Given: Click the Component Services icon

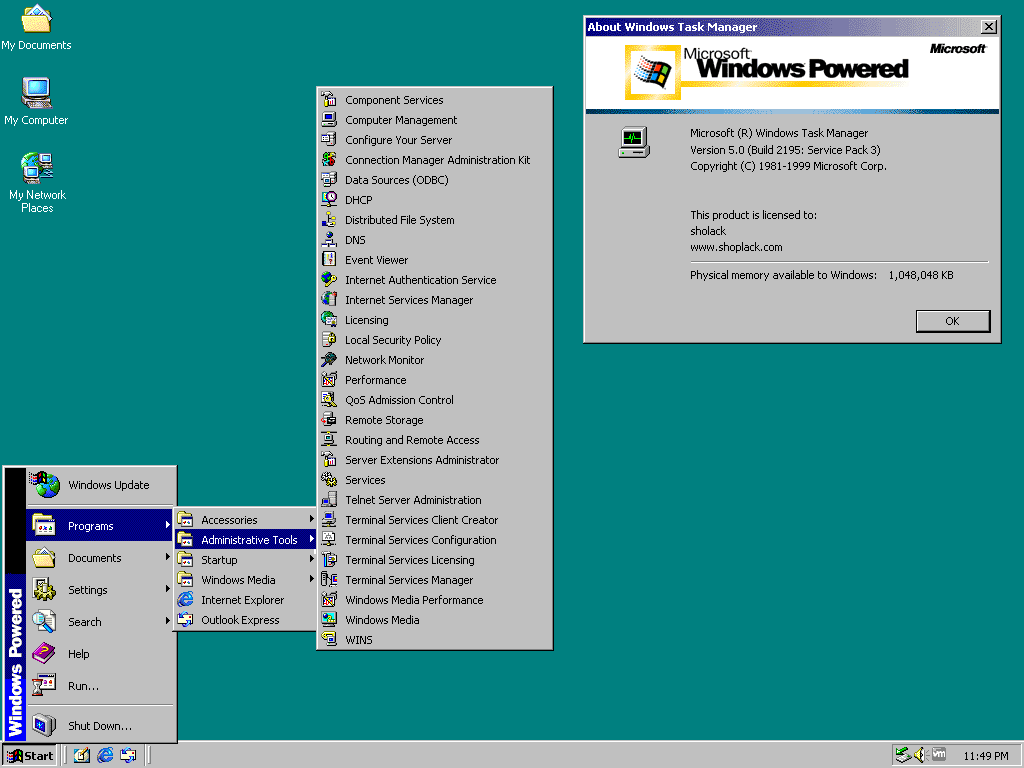Looking at the screenshot, I should click(329, 100).
